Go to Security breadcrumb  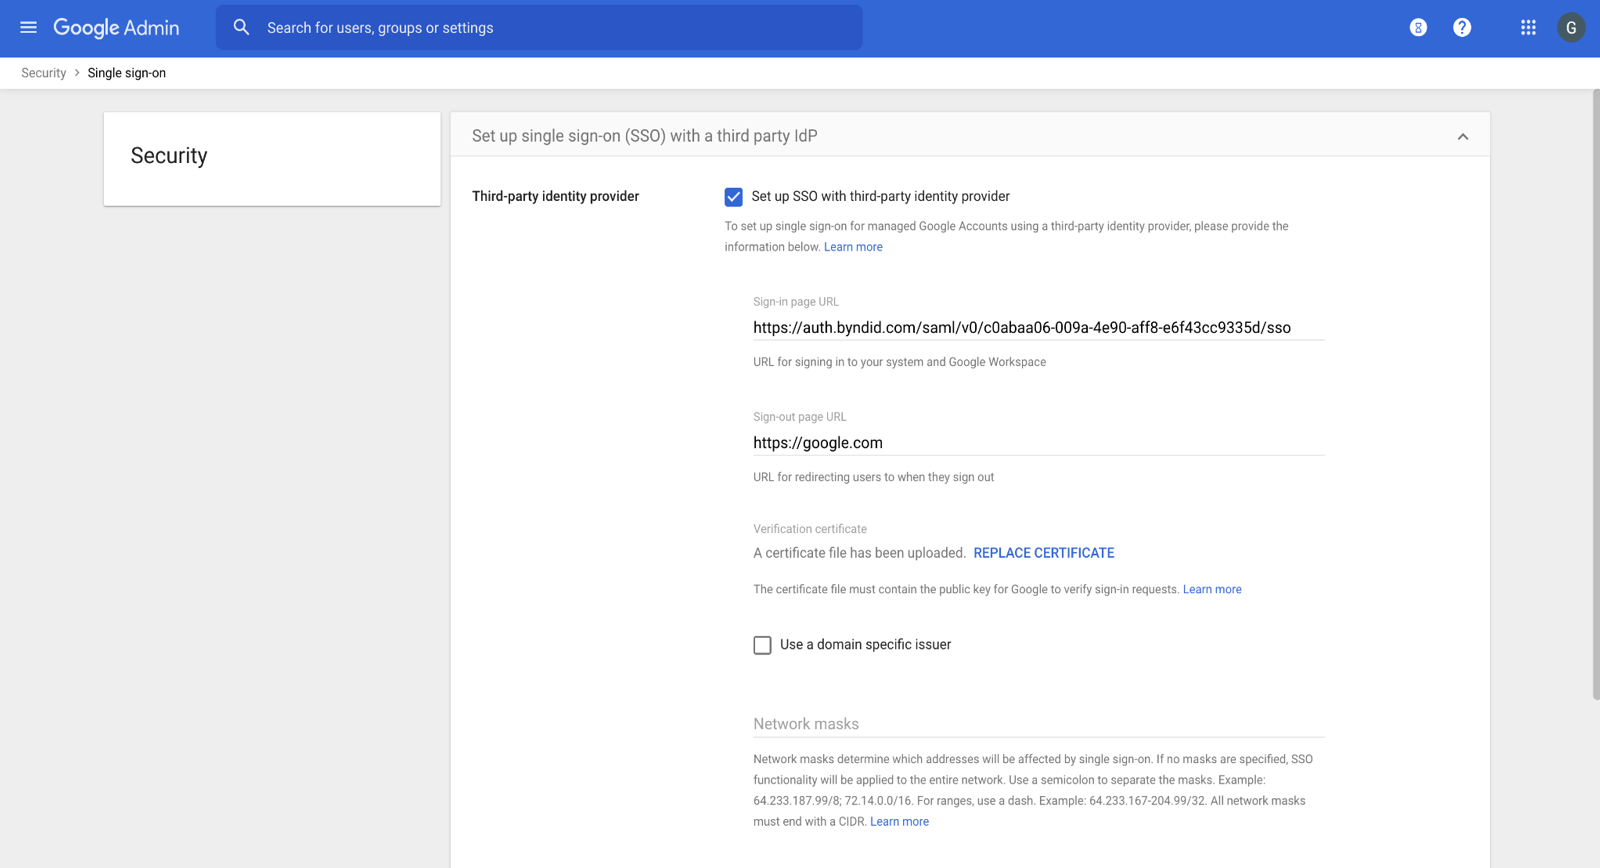tap(44, 73)
